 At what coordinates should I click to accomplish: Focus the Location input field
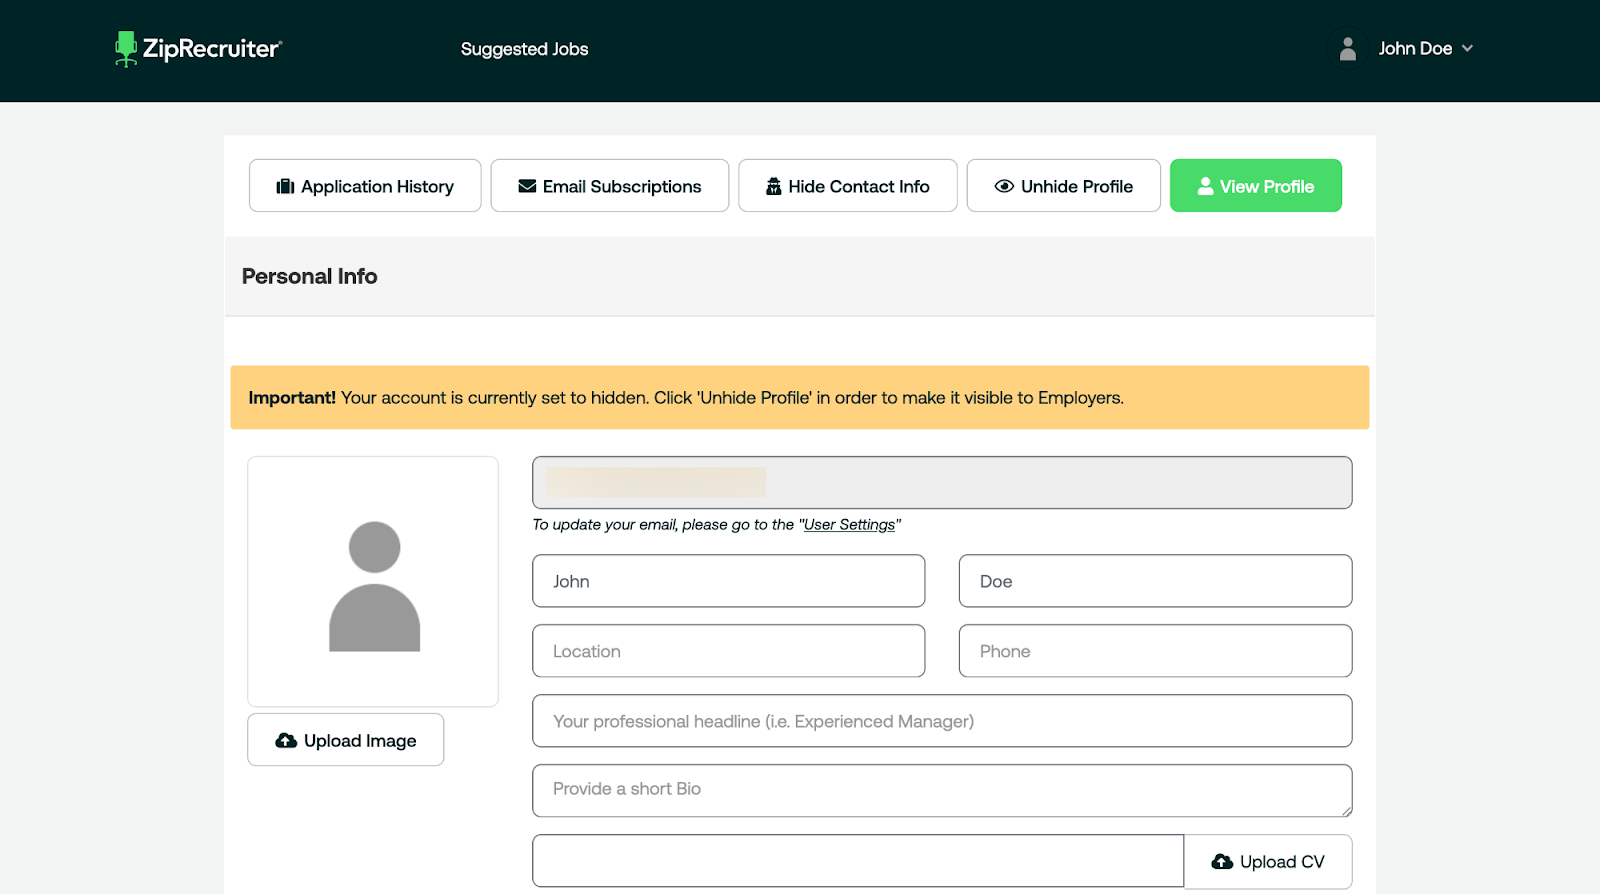click(728, 651)
